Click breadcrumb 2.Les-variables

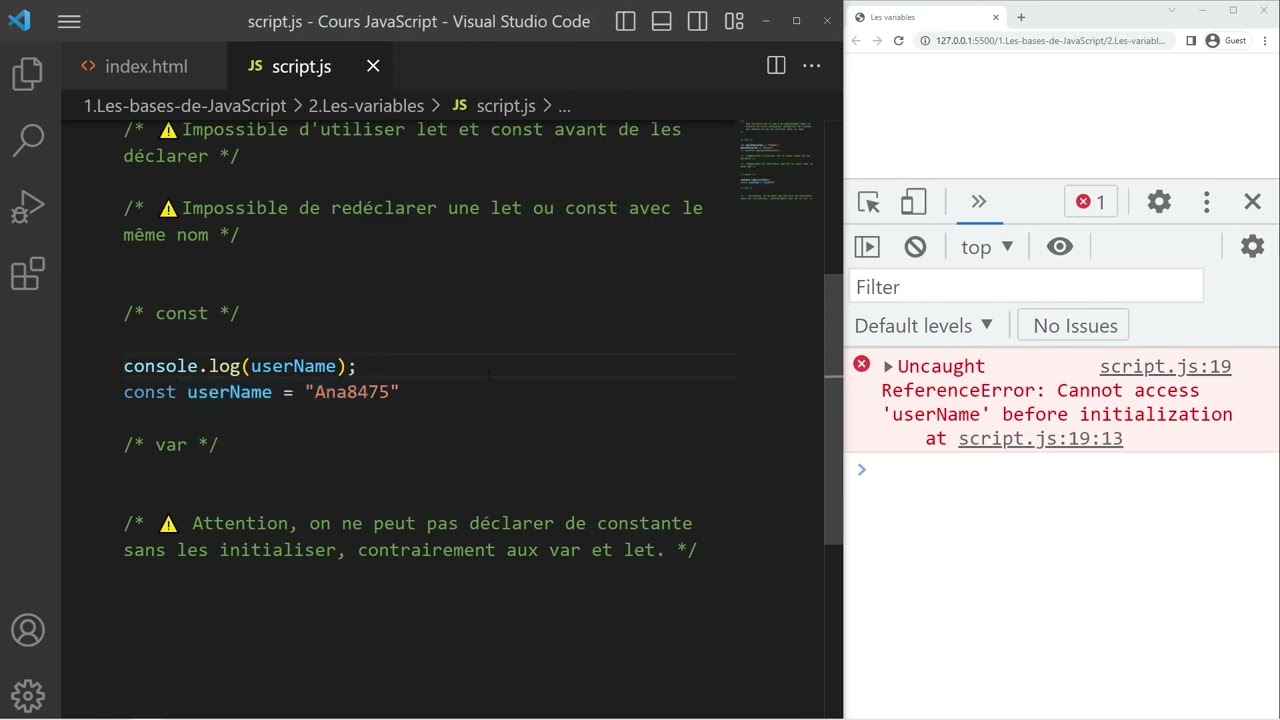click(x=366, y=105)
